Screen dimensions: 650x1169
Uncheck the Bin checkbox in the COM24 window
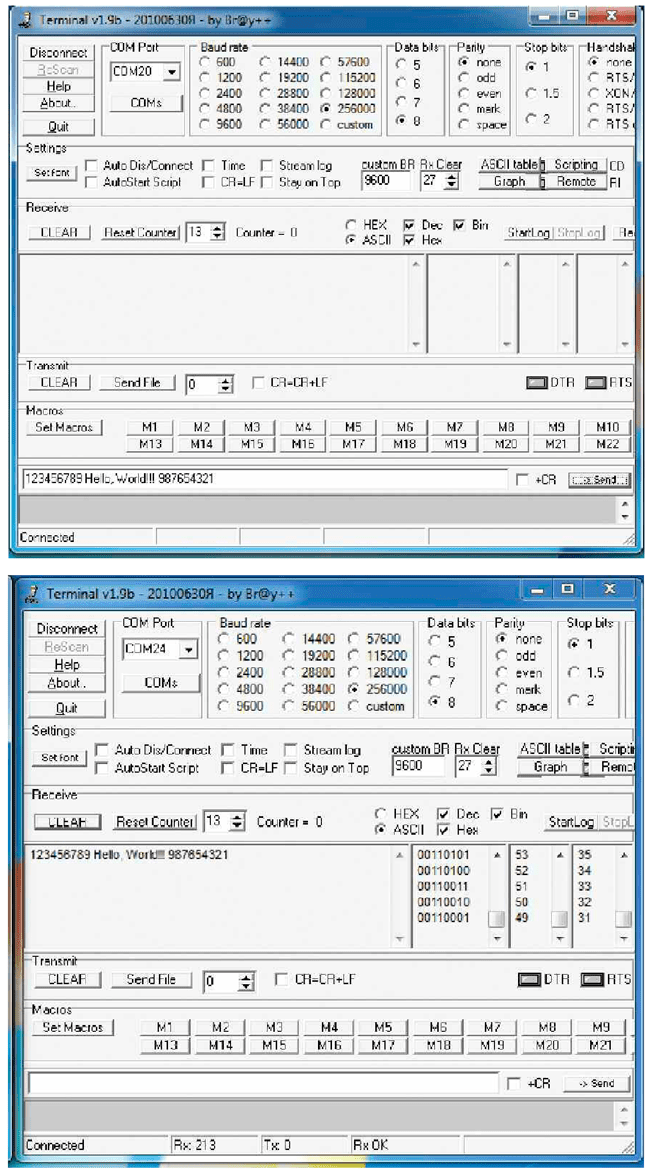(x=497, y=814)
